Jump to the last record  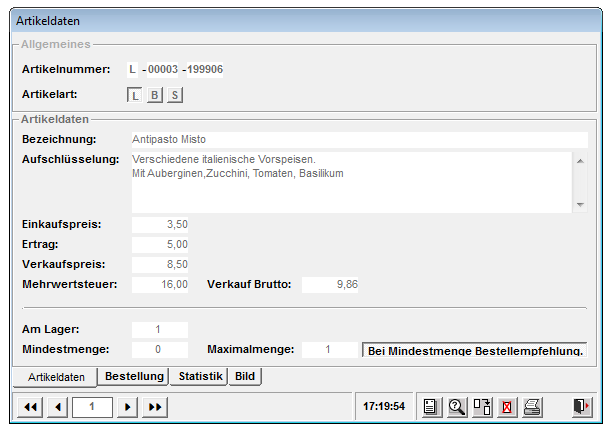click(x=155, y=407)
